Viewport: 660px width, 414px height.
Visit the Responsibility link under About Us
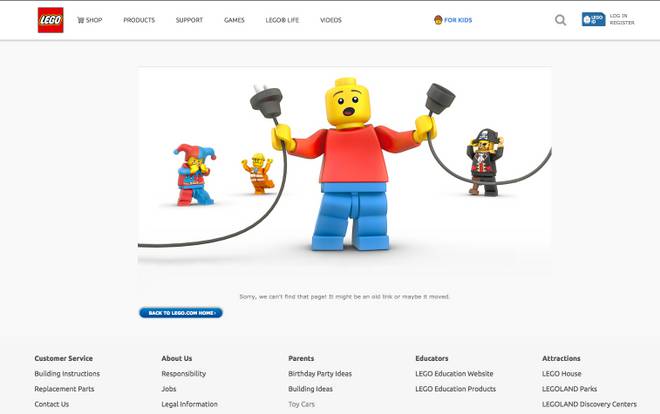tap(183, 374)
